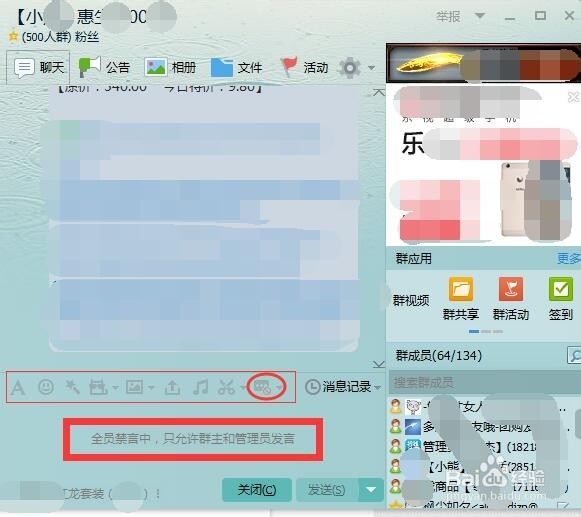Select the screenshot scissors icon

pos(226,387)
